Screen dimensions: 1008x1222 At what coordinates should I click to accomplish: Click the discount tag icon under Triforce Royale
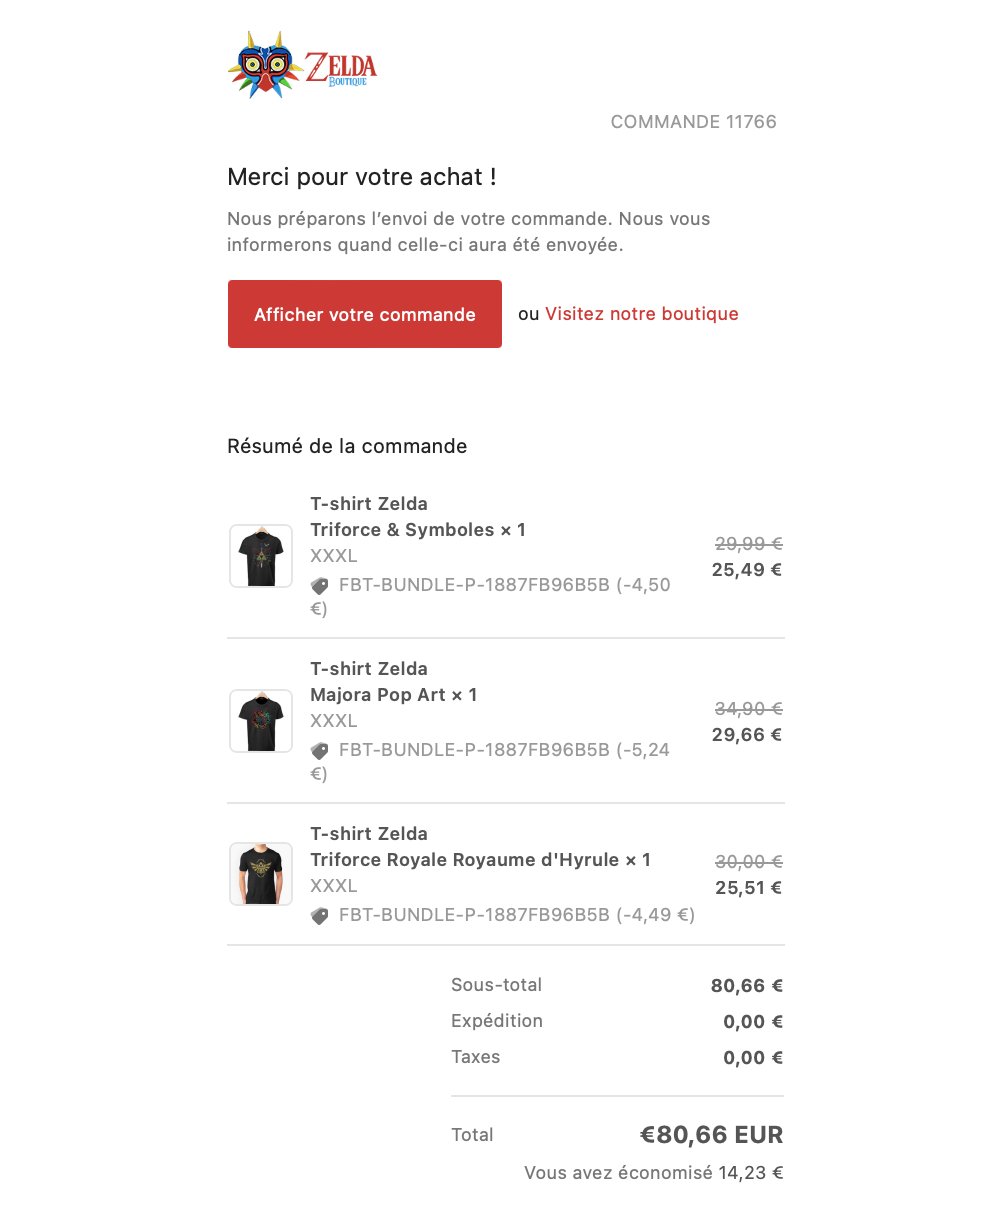point(320,915)
